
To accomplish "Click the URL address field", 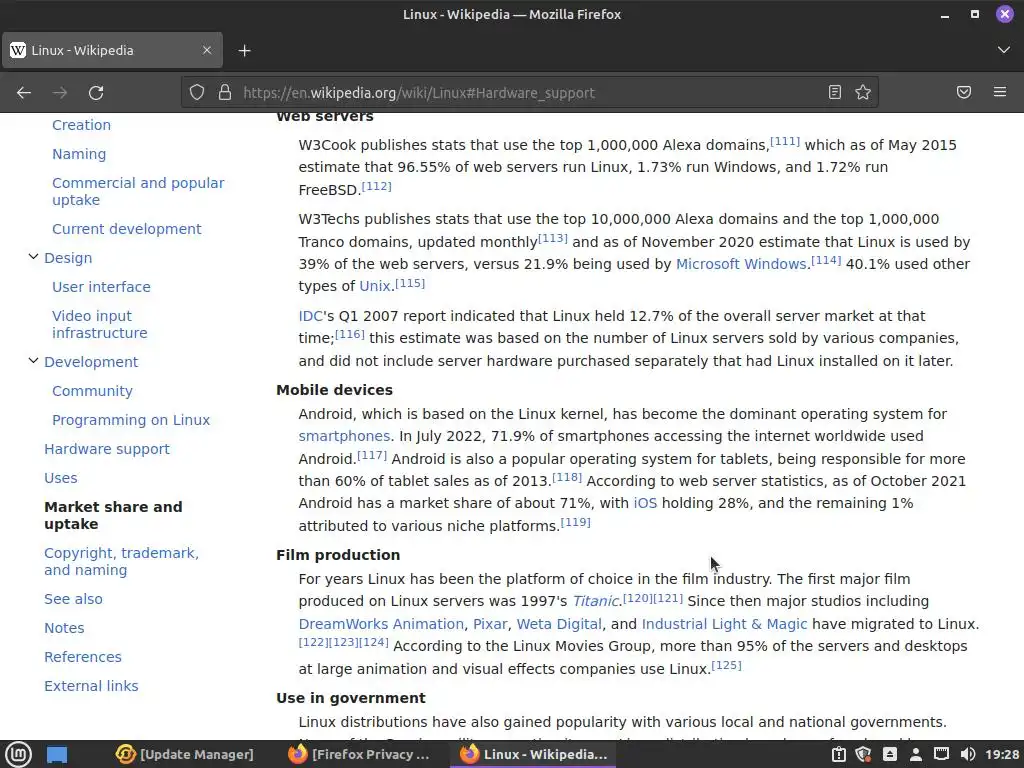I will (x=529, y=93).
